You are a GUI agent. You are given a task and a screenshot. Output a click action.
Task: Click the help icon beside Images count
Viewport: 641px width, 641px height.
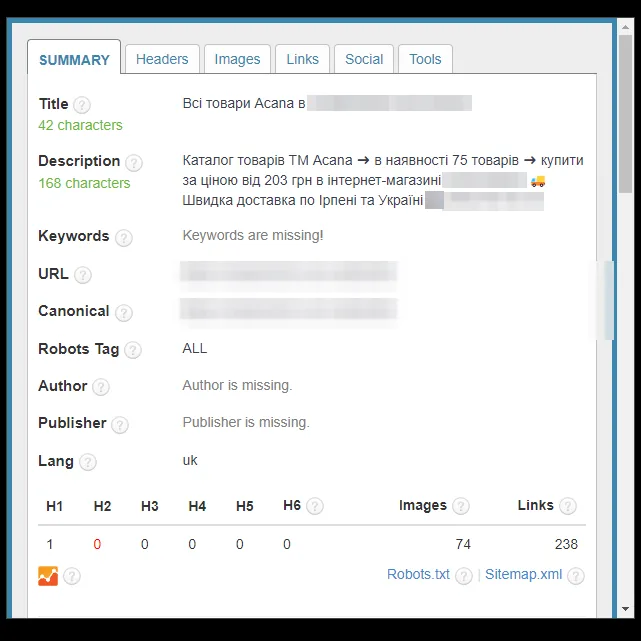point(461,506)
